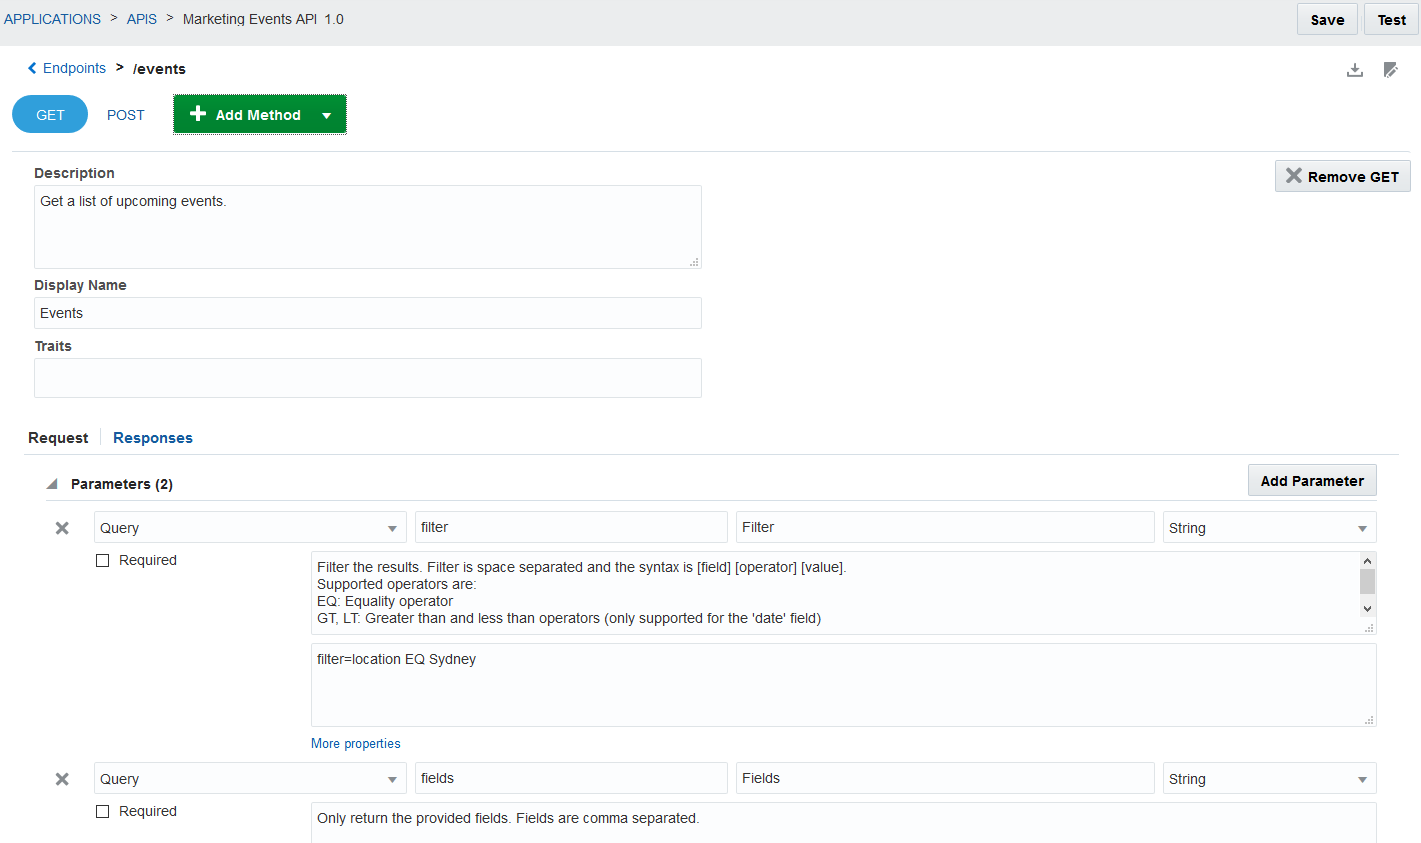Go to APPLICATIONS breadcrumb link

tap(52, 19)
